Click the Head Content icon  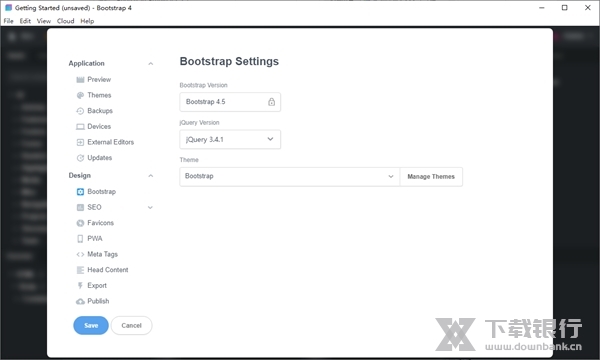pos(80,270)
